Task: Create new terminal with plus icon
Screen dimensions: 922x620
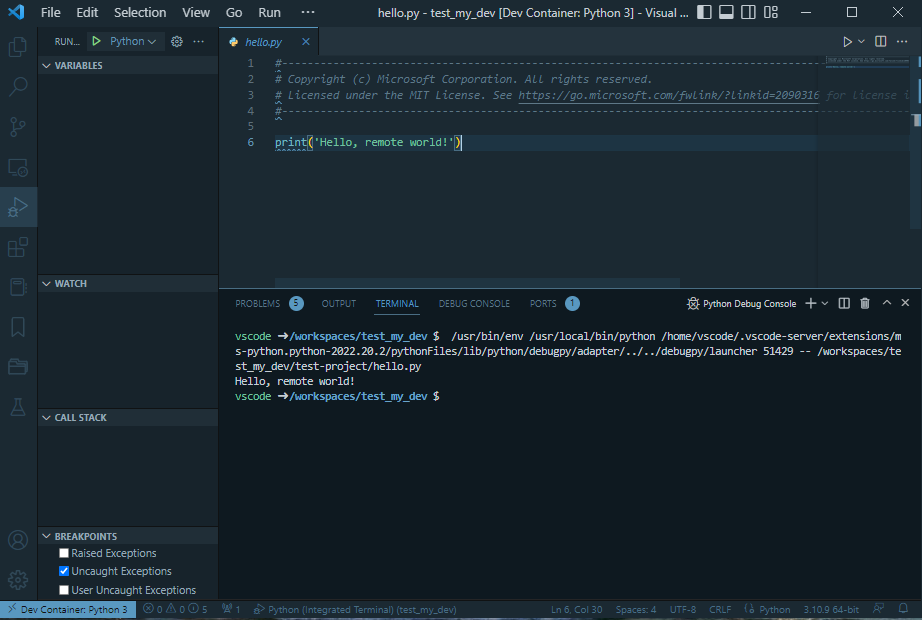Action: (810, 303)
